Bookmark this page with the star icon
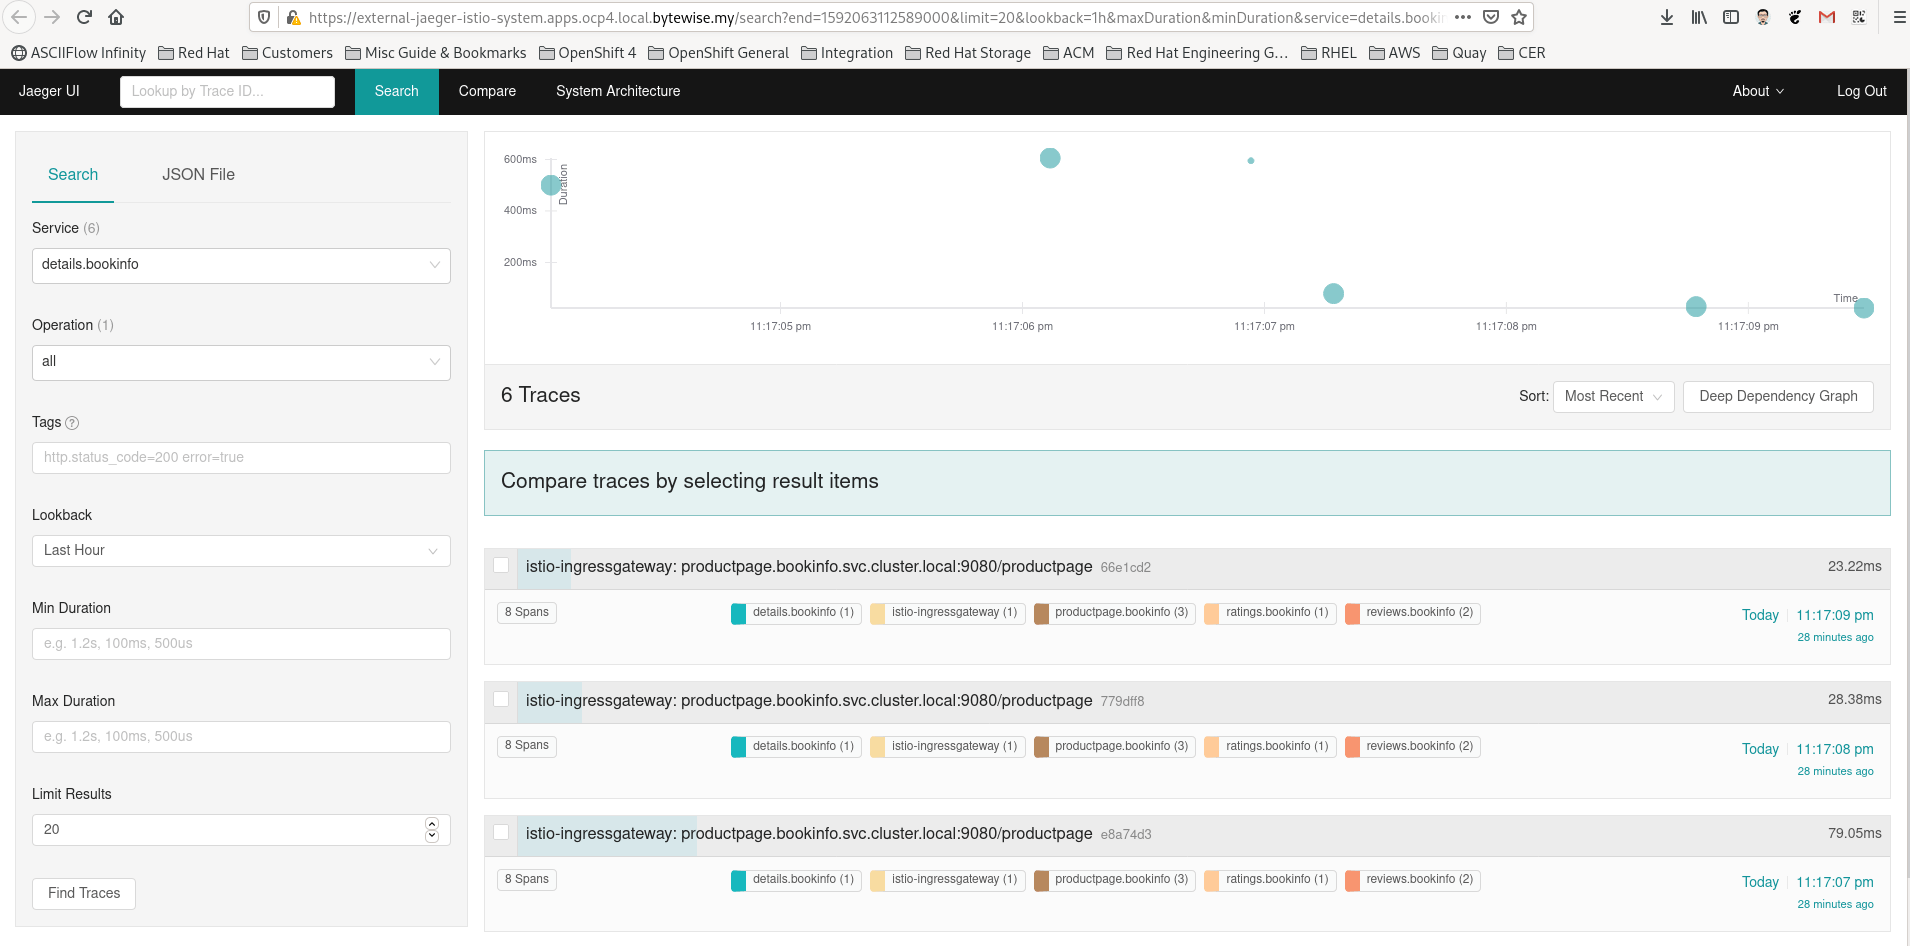The height and width of the screenshot is (946, 1910). point(1519,17)
